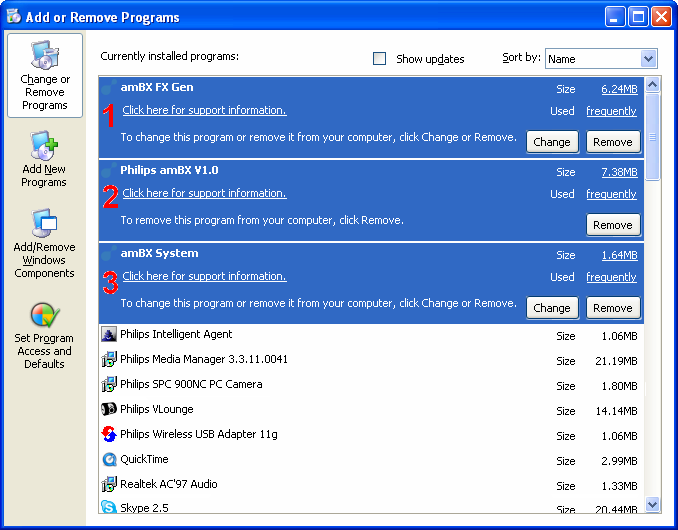Click frequently link for amBX System
This screenshot has width=678, height=530.
611,277
